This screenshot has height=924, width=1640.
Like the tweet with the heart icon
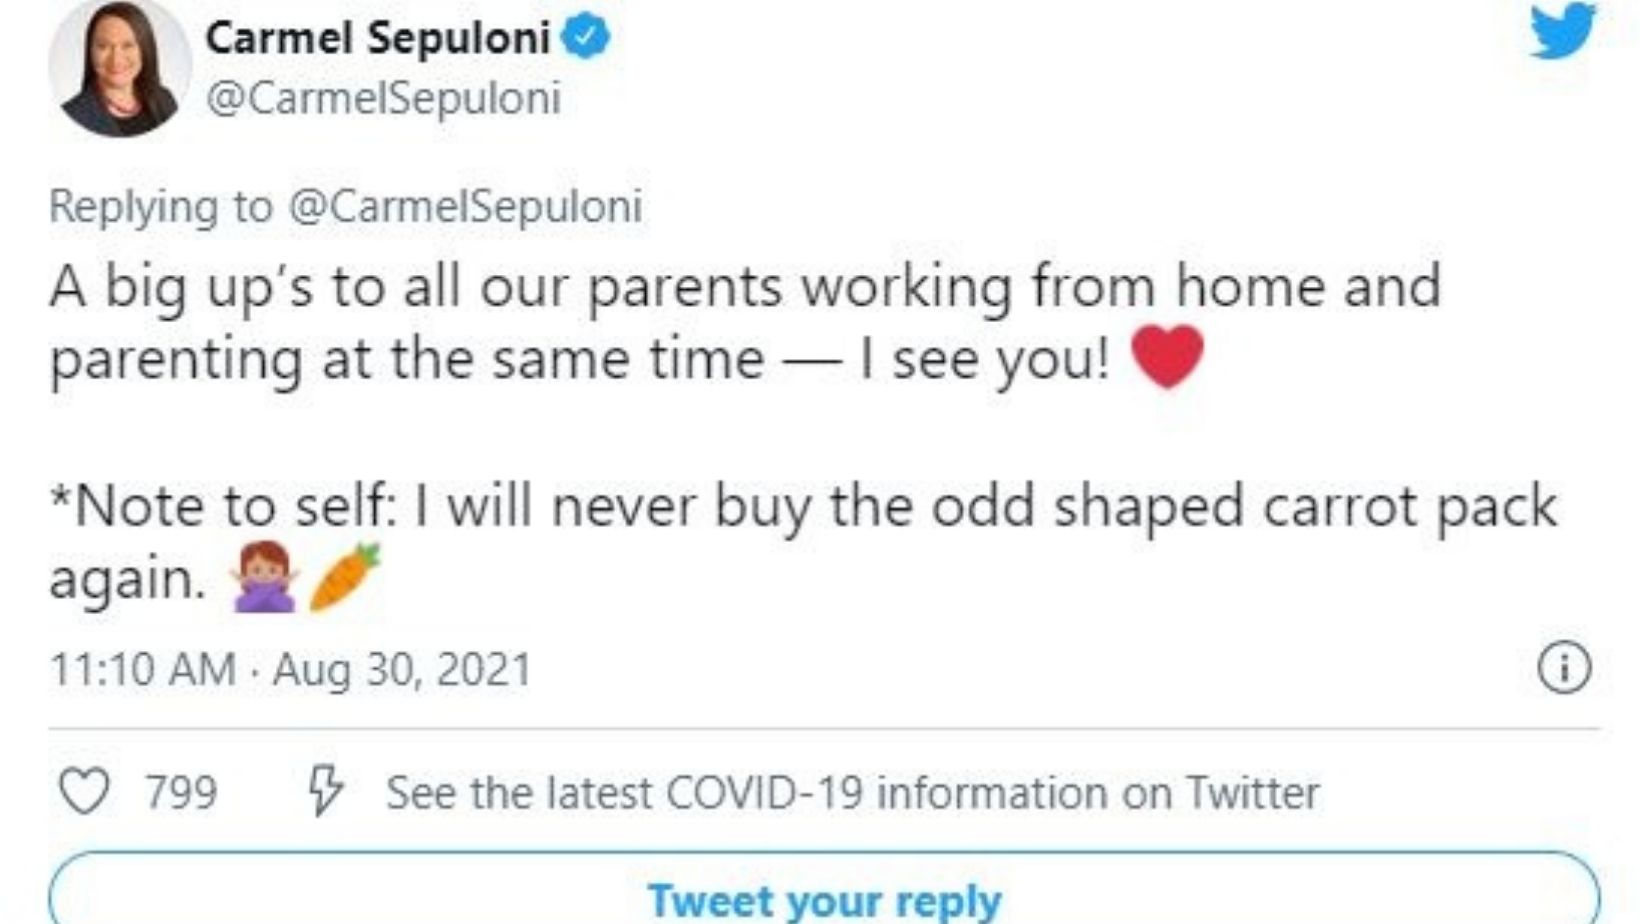click(84, 792)
